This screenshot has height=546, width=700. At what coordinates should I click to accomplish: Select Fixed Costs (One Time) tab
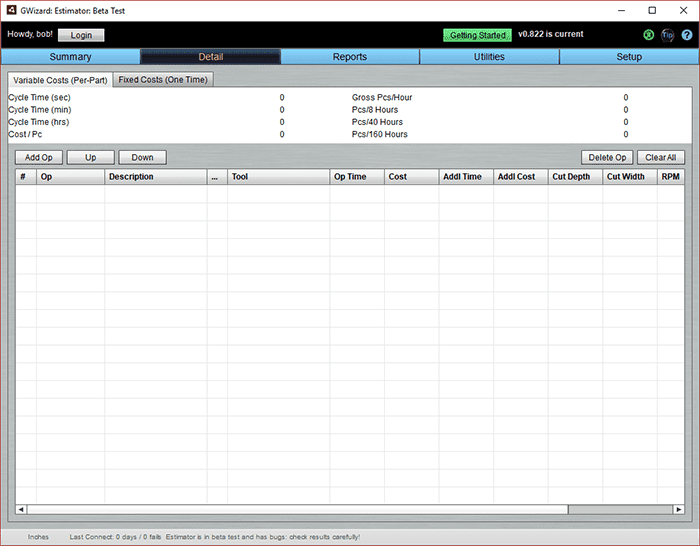tap(163, 79)
